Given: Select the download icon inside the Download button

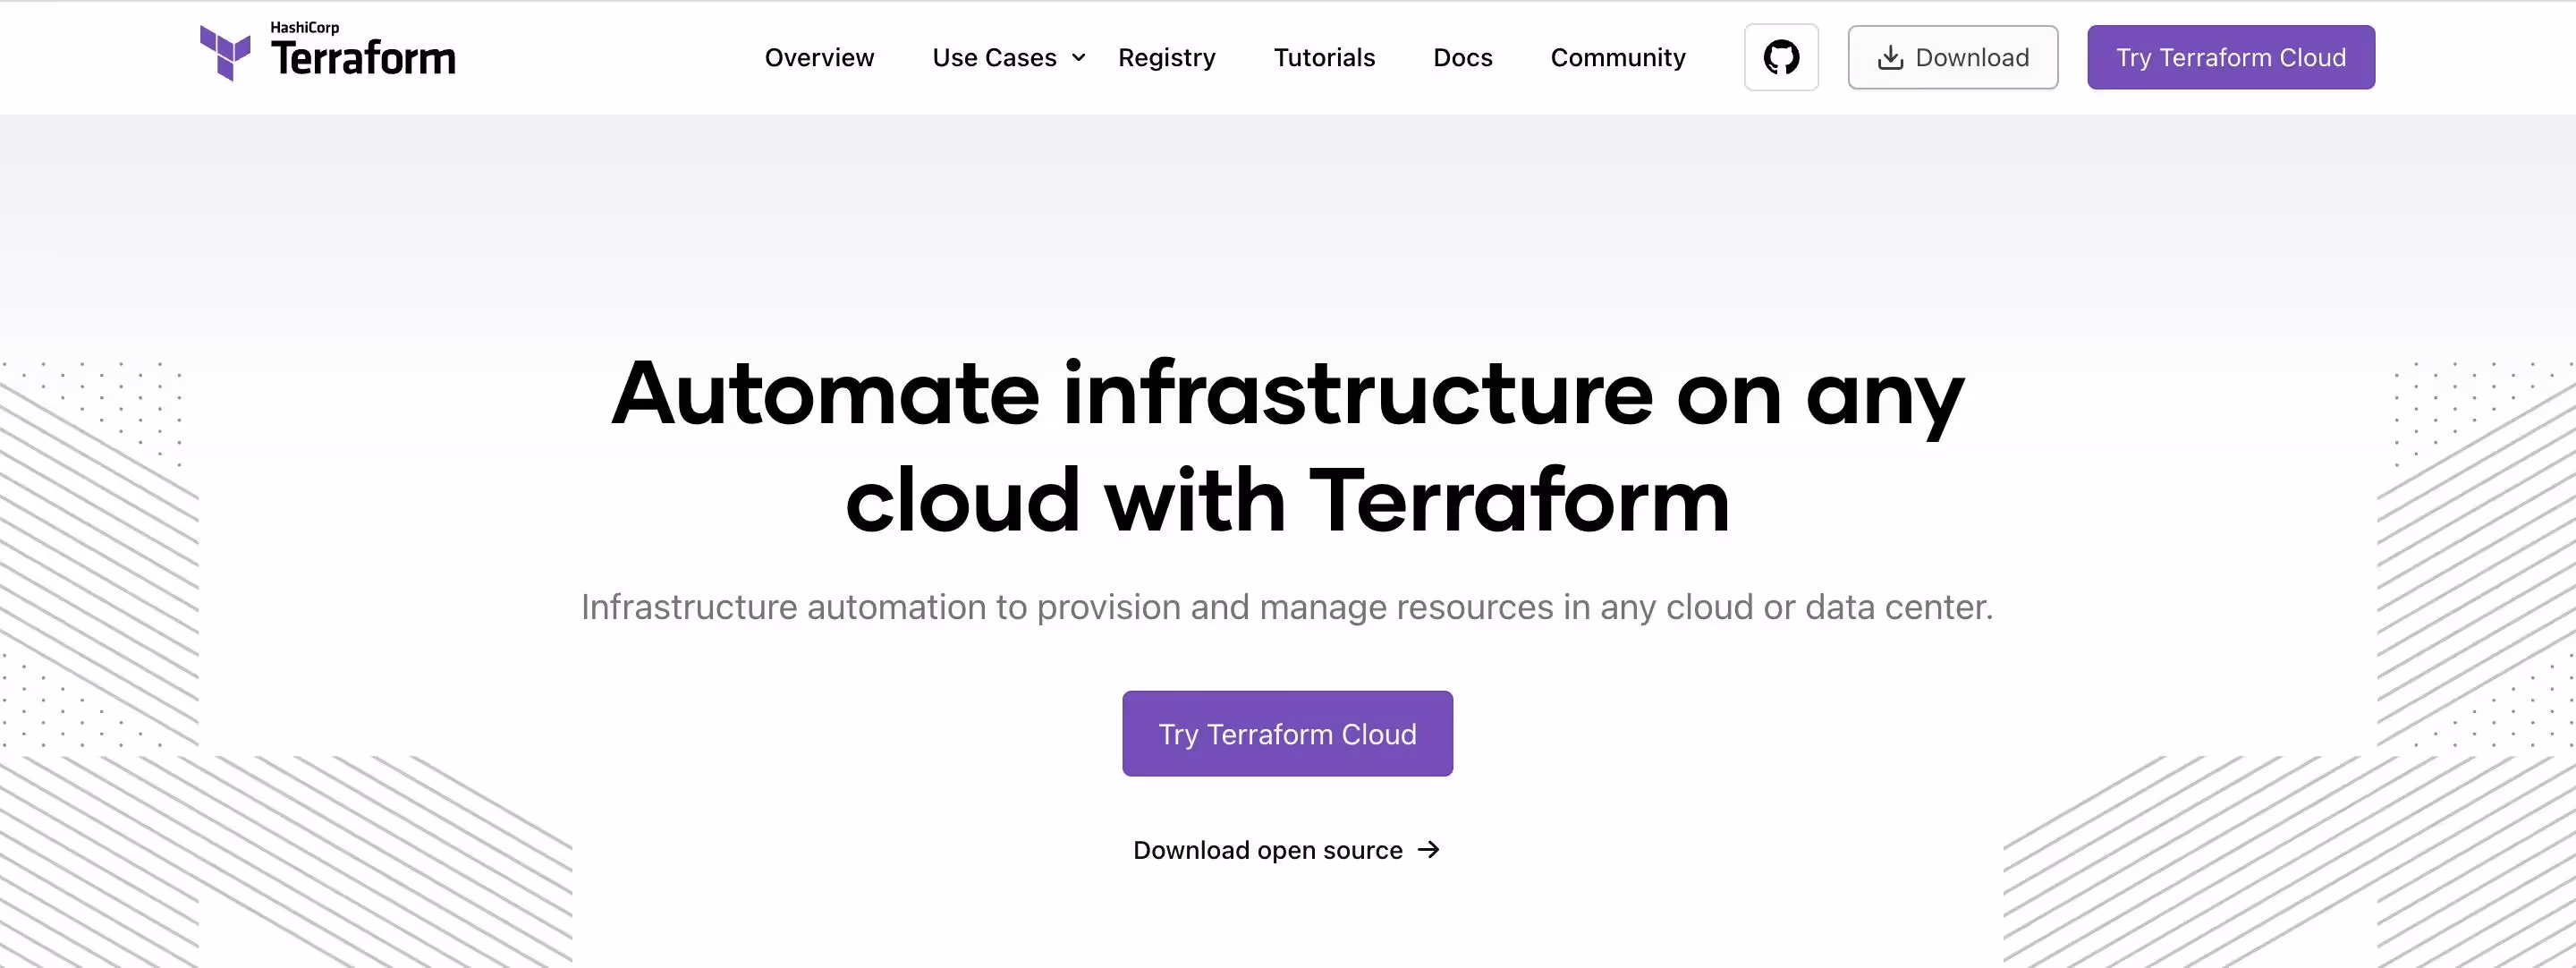Looking at the screenshot, I should click(x=1890, y=57).
